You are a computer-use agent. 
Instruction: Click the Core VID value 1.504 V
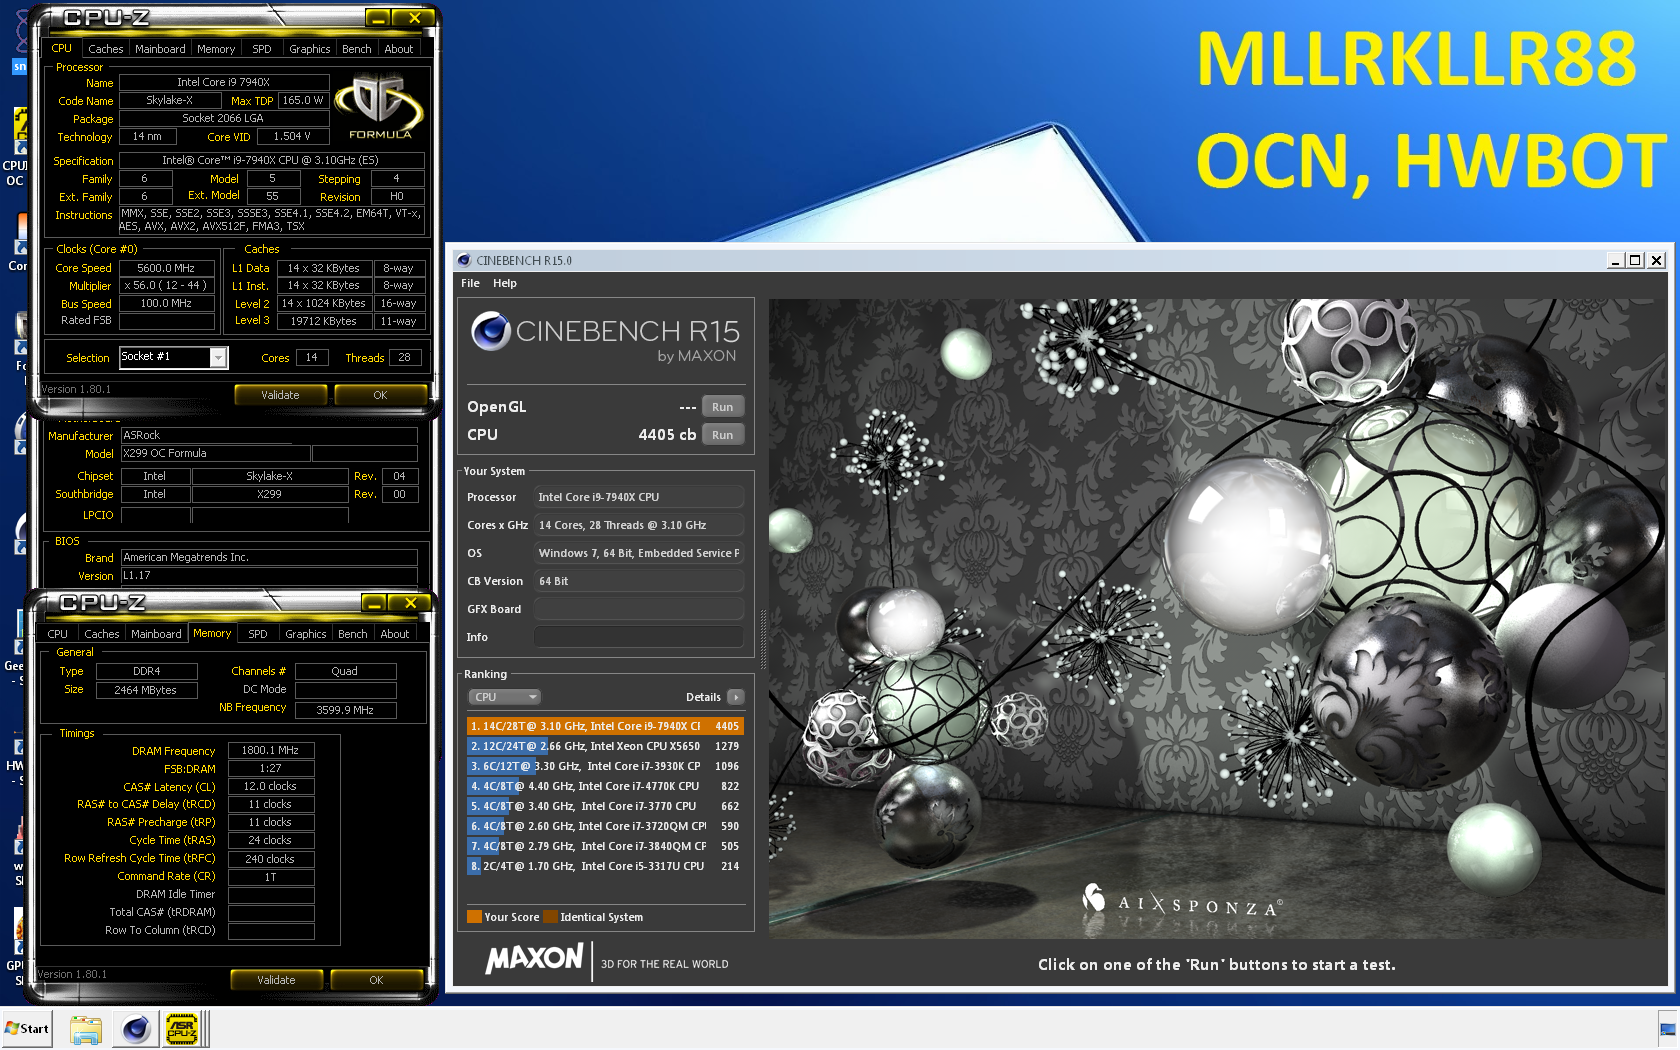292,137
